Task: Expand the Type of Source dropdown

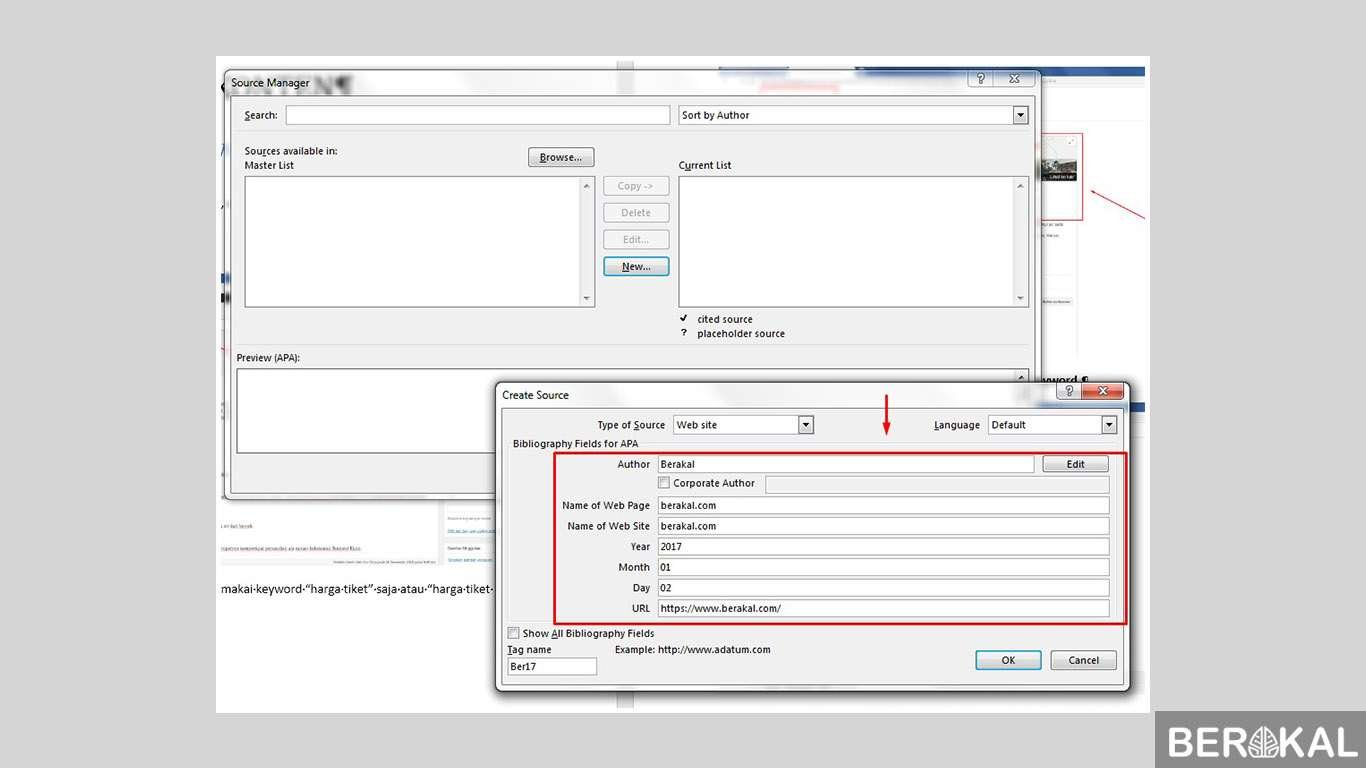Action: (806, 425)
